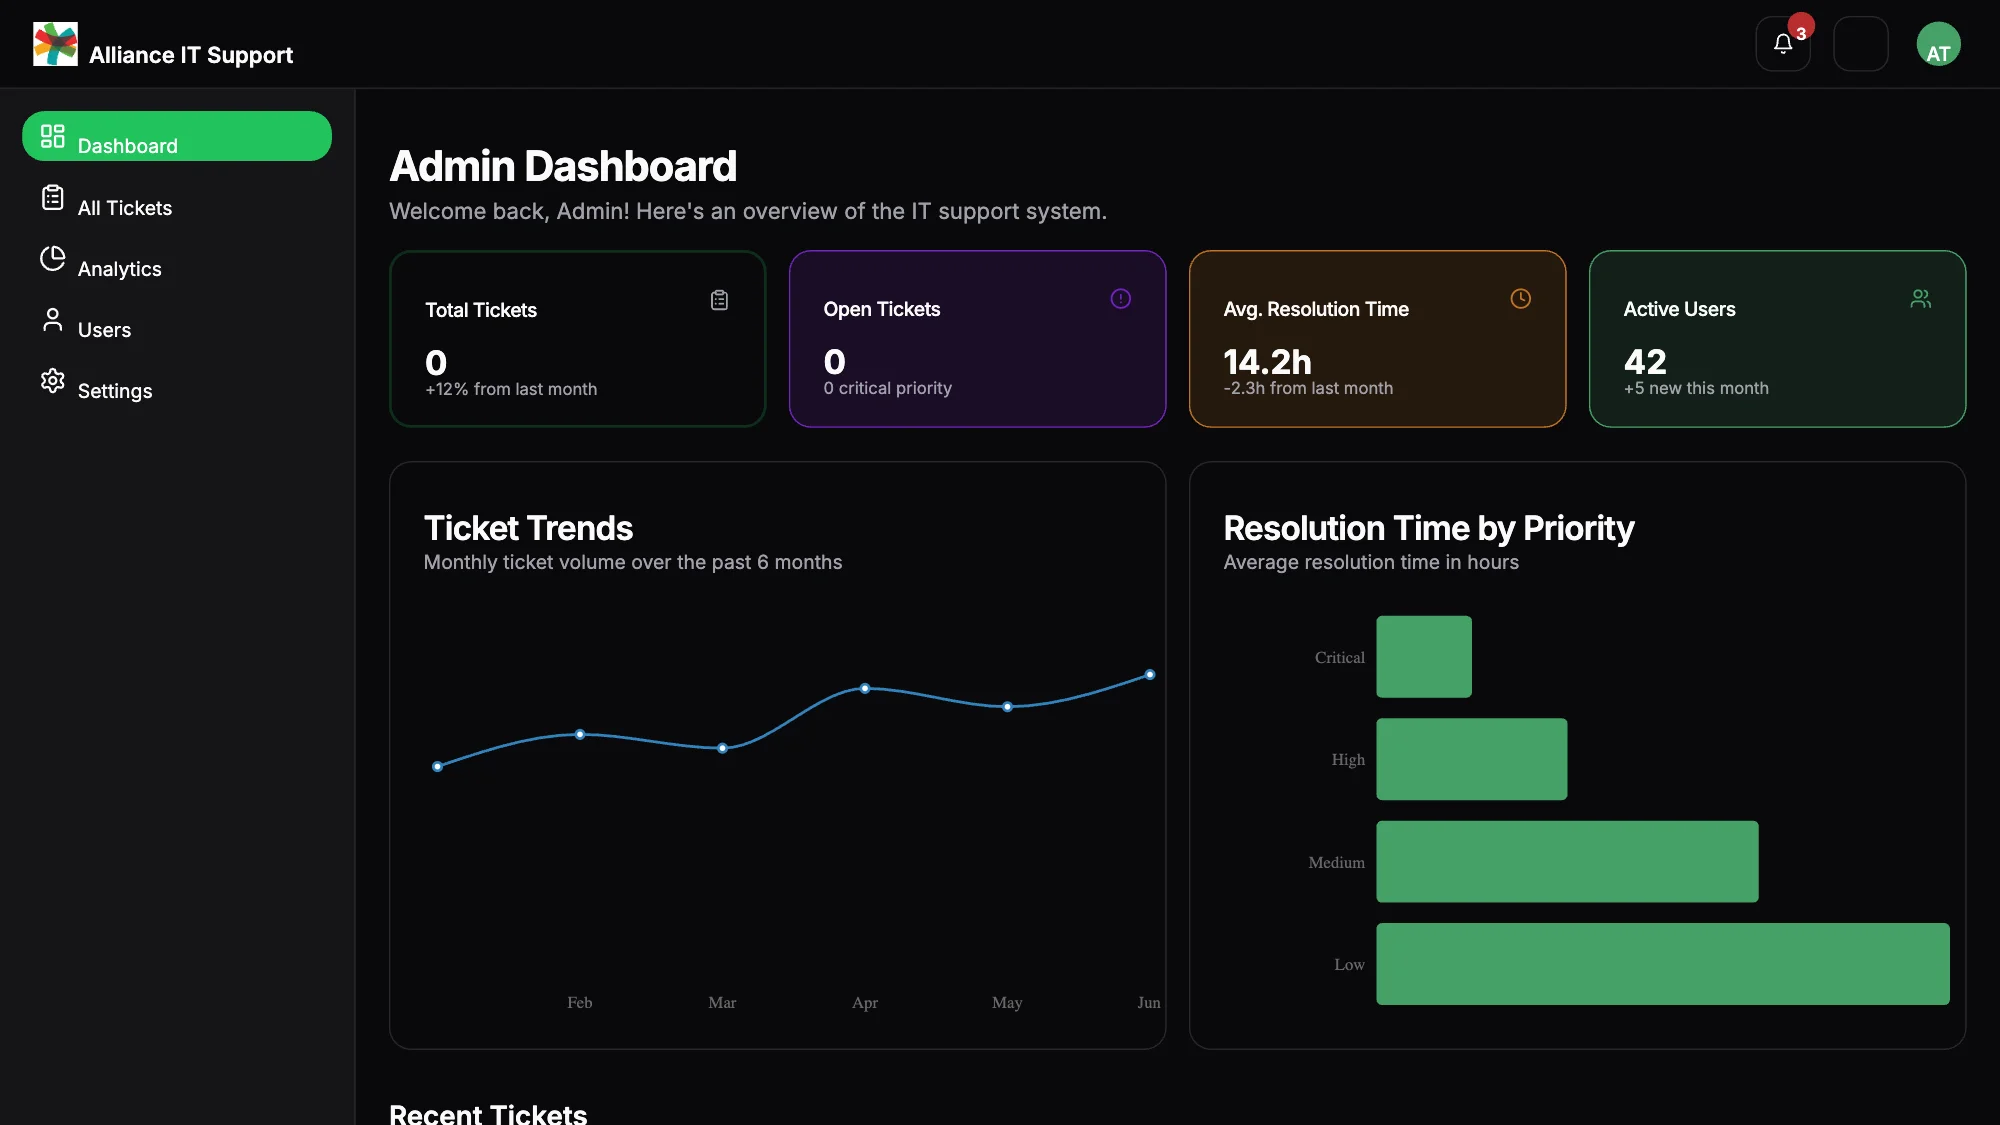Click the Feb data point on trend line
The image size is (2000, 1125).
pos(580,734)
